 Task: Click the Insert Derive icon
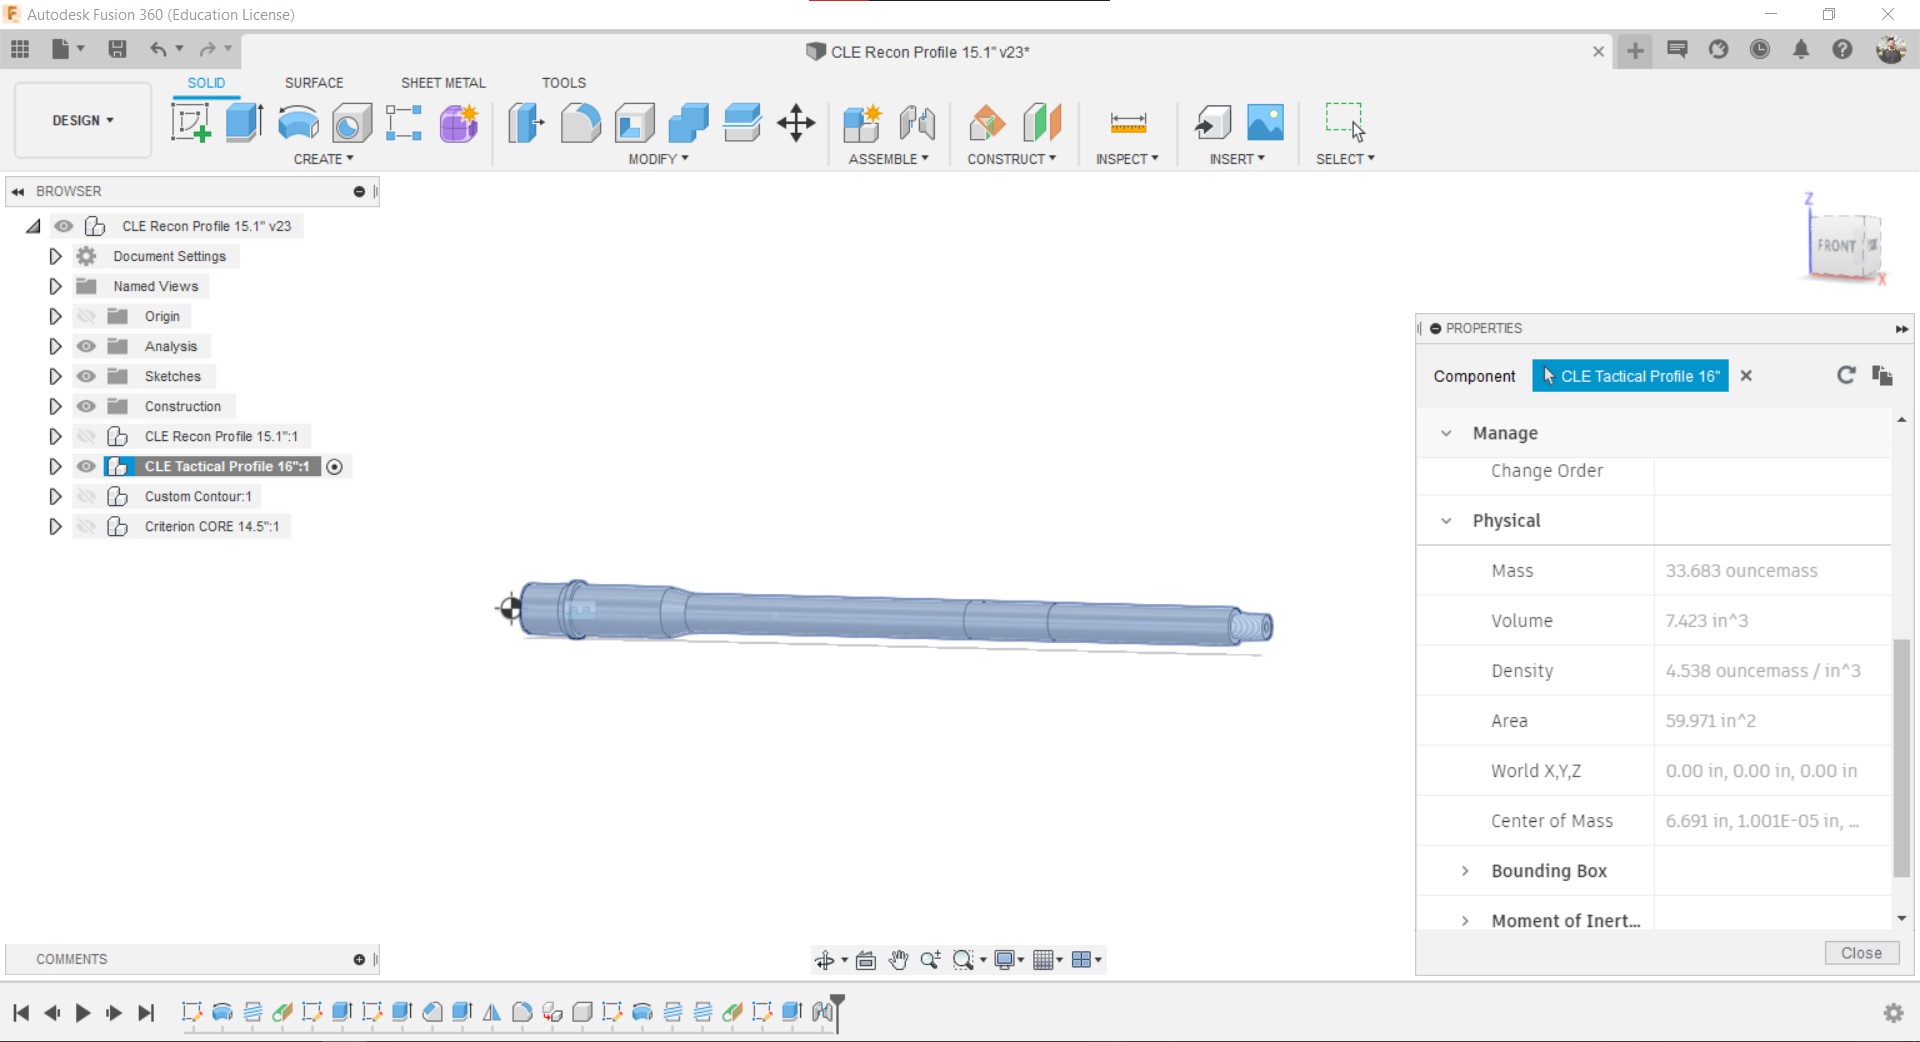point(1213,123)
